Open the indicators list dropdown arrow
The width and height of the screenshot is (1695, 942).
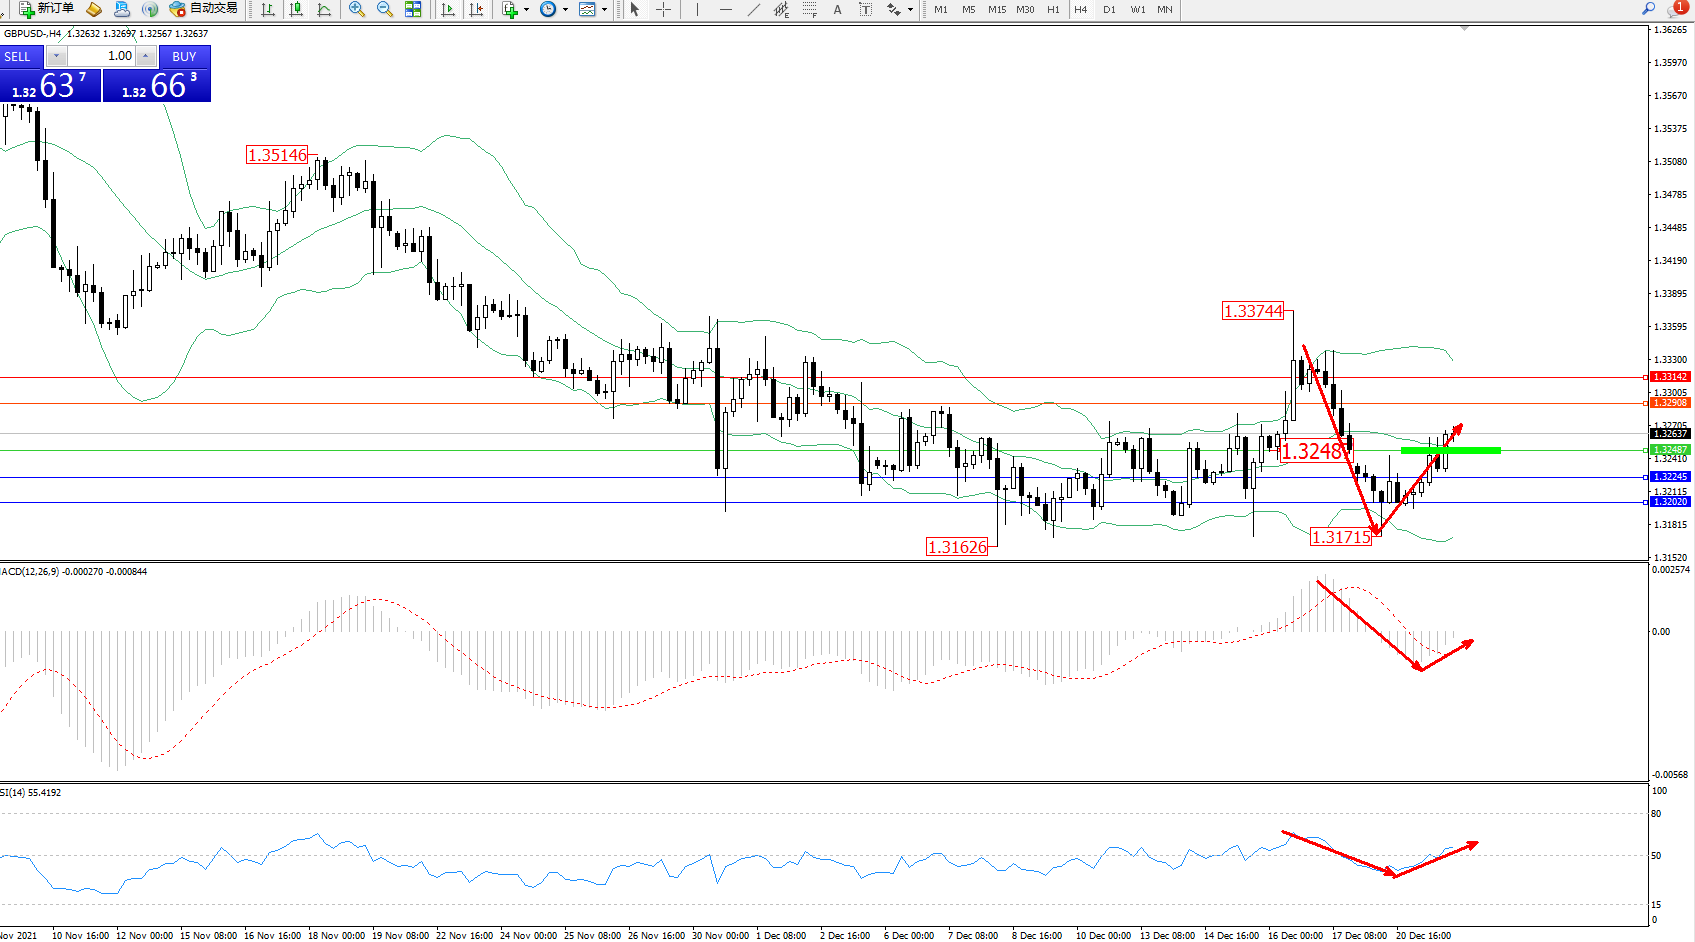click(x=526, y=10)
